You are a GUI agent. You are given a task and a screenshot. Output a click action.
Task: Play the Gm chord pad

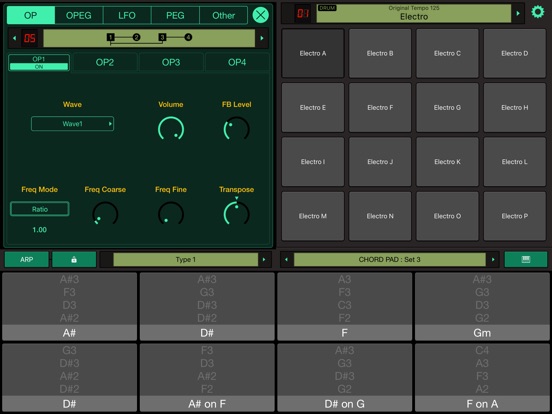click(482, 306)
